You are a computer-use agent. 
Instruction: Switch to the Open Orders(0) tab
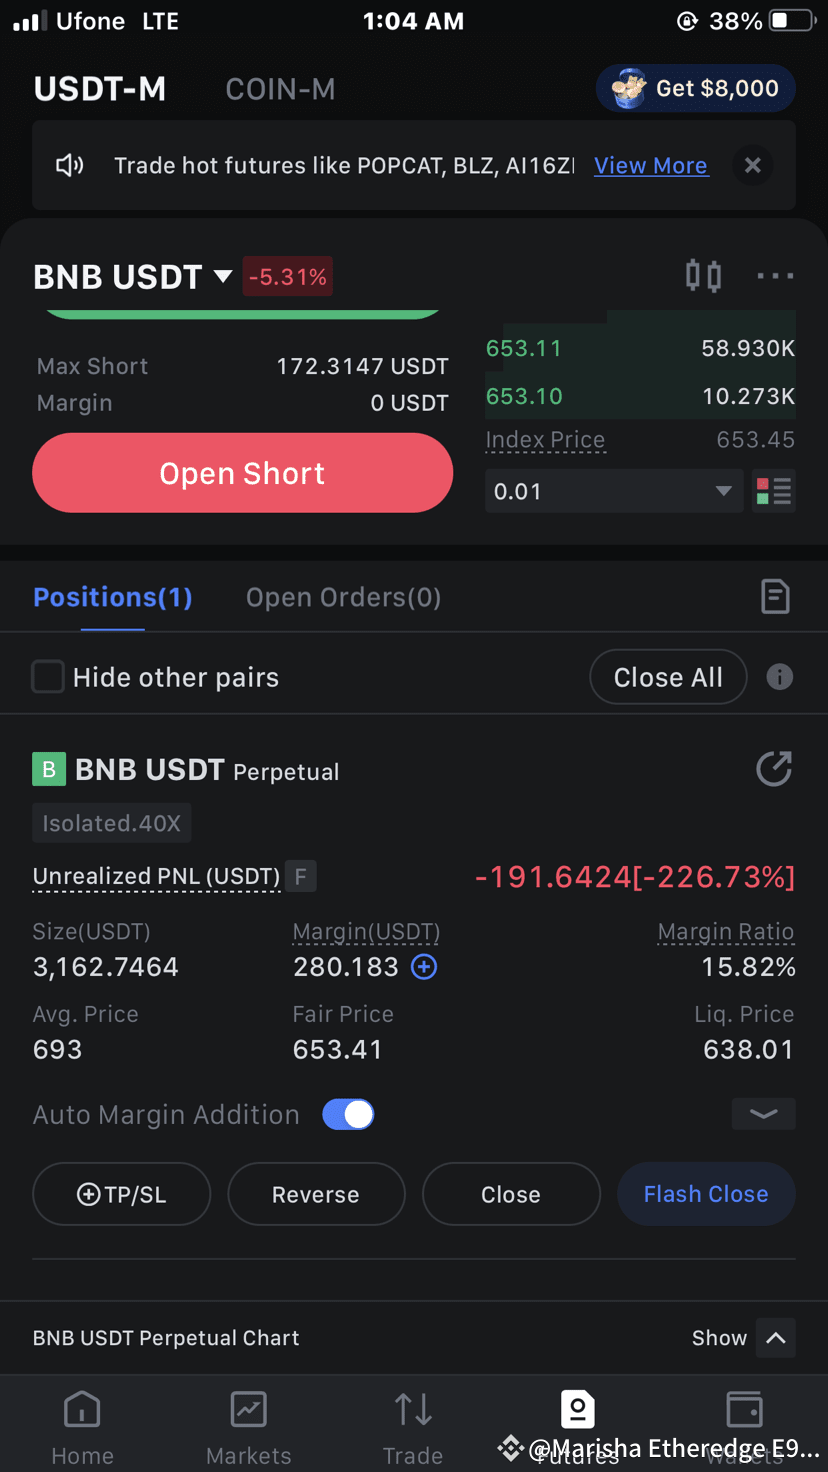coord(343,597)
